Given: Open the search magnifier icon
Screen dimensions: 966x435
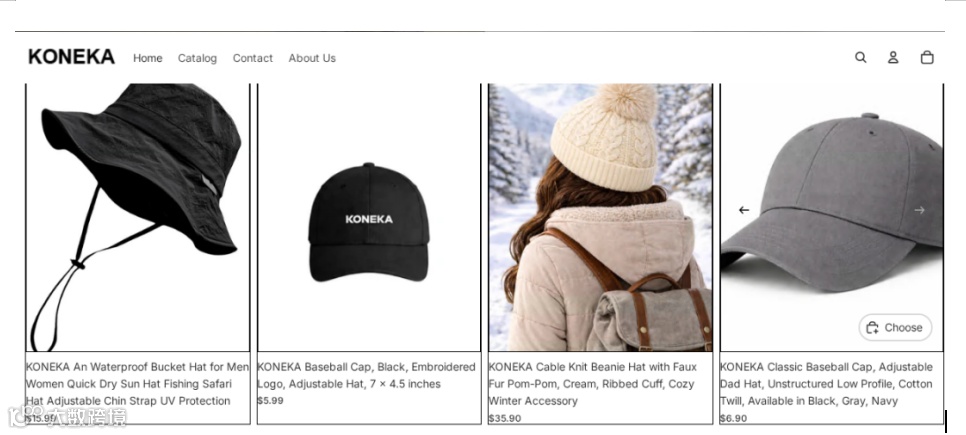Looking at the screenshot, I should [x=860, y=57].
